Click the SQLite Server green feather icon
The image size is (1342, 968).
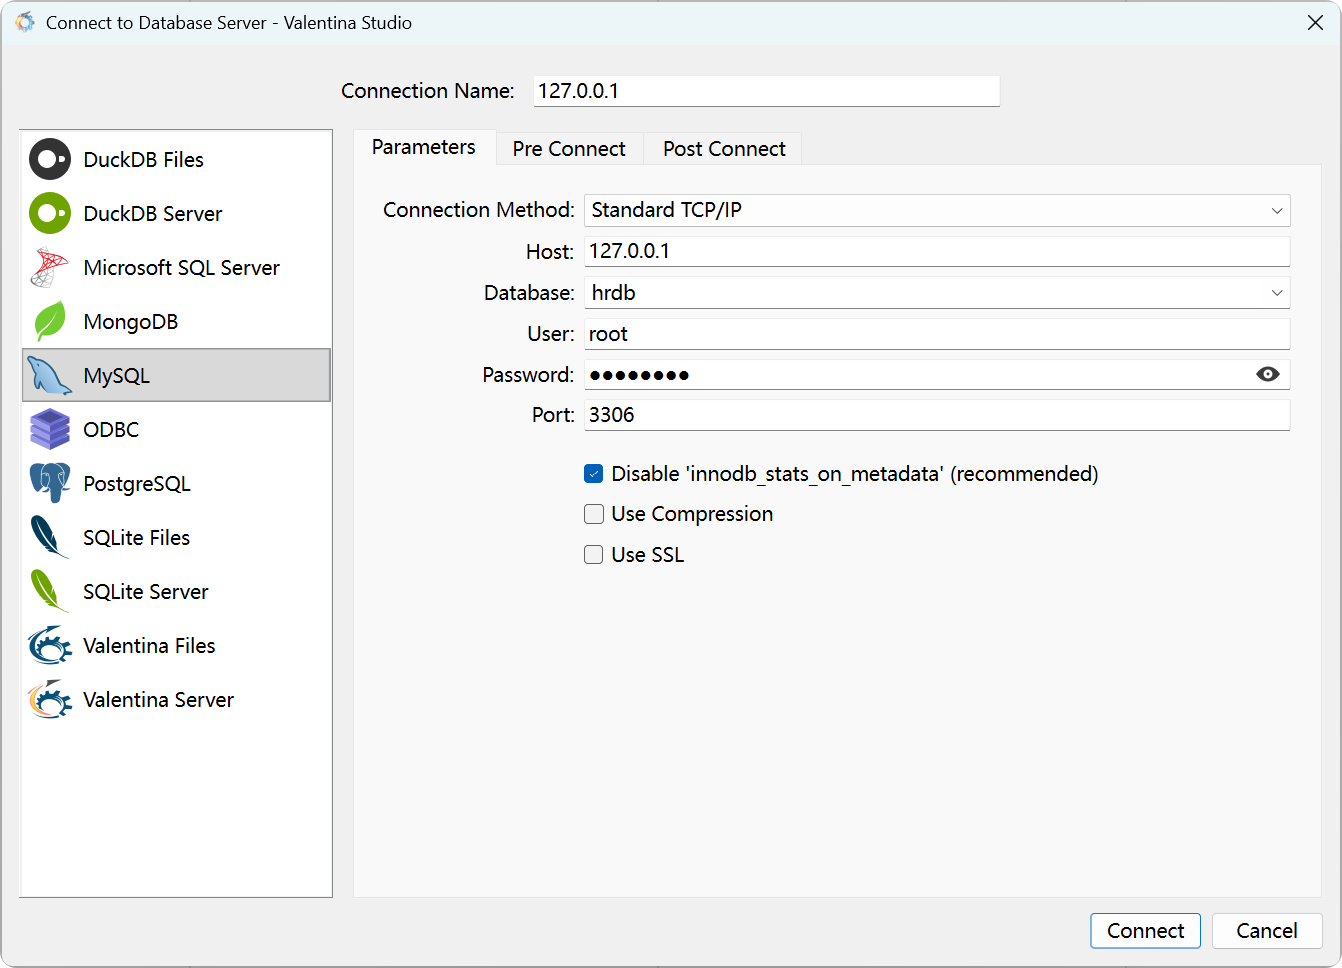point(50,591)
